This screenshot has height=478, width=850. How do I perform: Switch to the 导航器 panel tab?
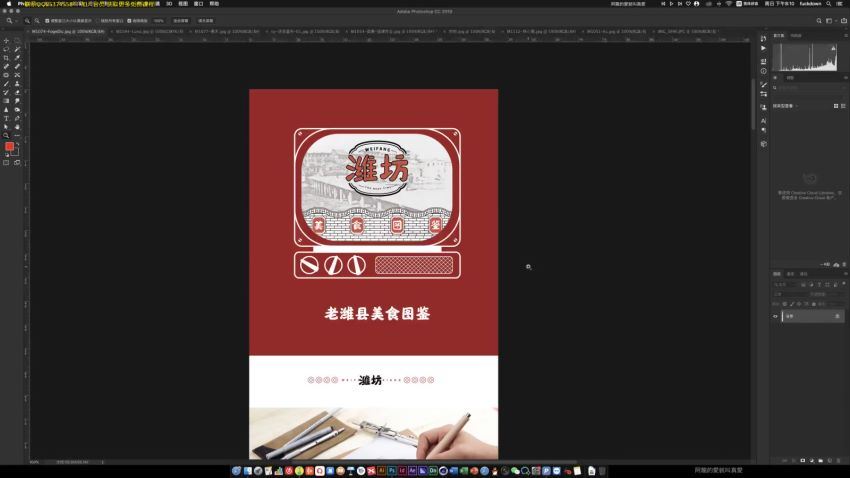coord(795,36)
